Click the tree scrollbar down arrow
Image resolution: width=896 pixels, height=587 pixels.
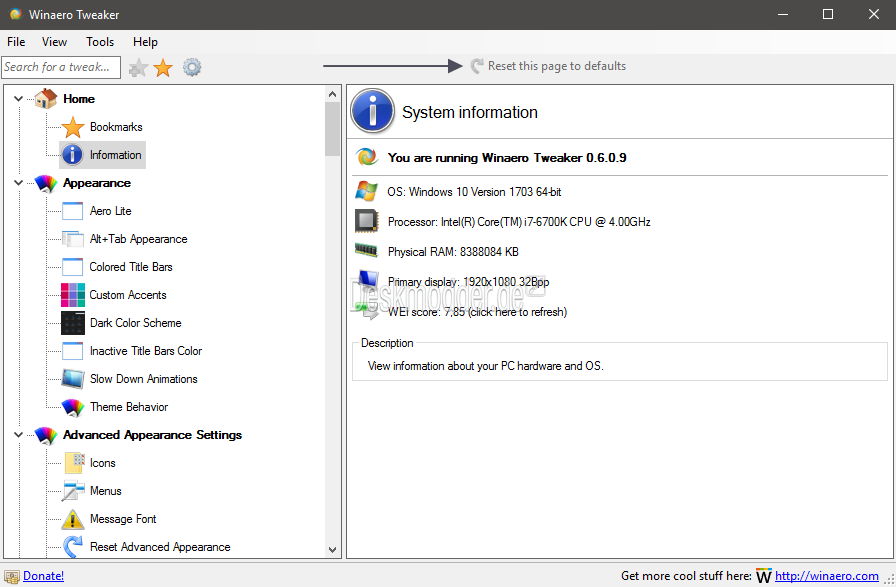(333, 549)
